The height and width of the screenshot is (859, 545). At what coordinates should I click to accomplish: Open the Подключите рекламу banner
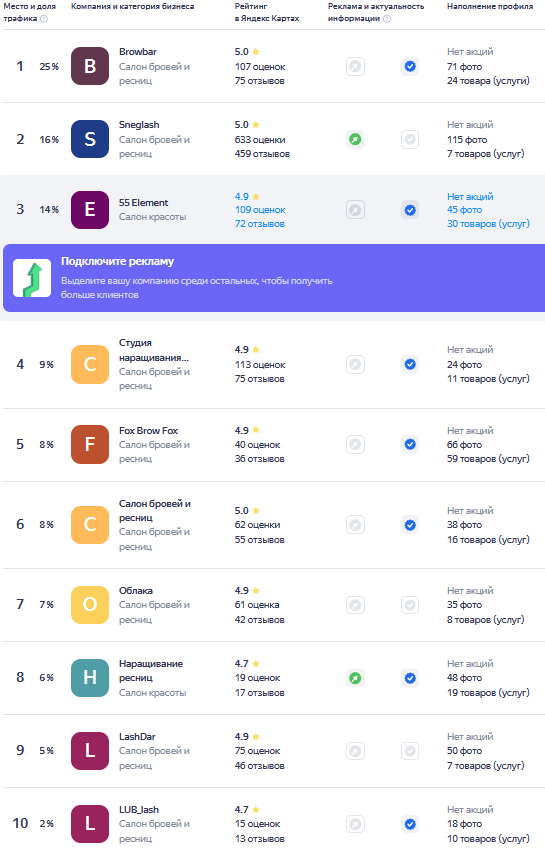click(x=274, y=278)
